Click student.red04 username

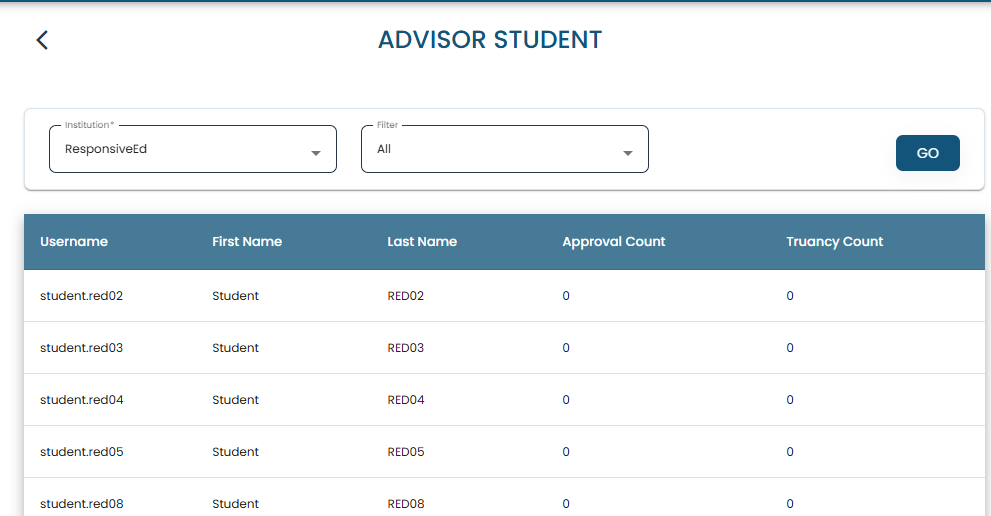click(81, 400)
